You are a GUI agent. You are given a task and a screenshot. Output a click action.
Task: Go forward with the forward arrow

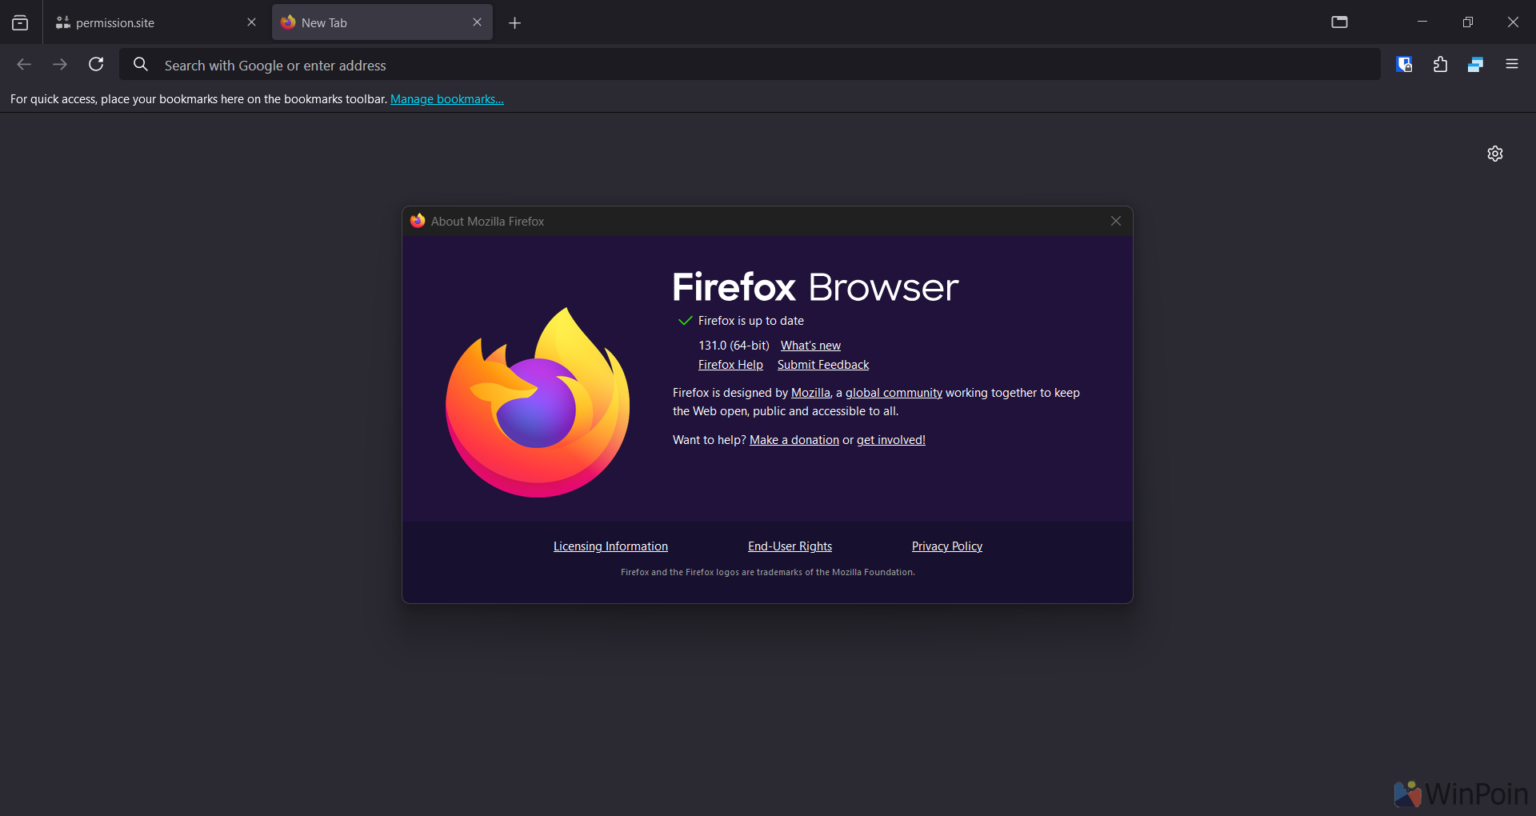pos(60,64)
